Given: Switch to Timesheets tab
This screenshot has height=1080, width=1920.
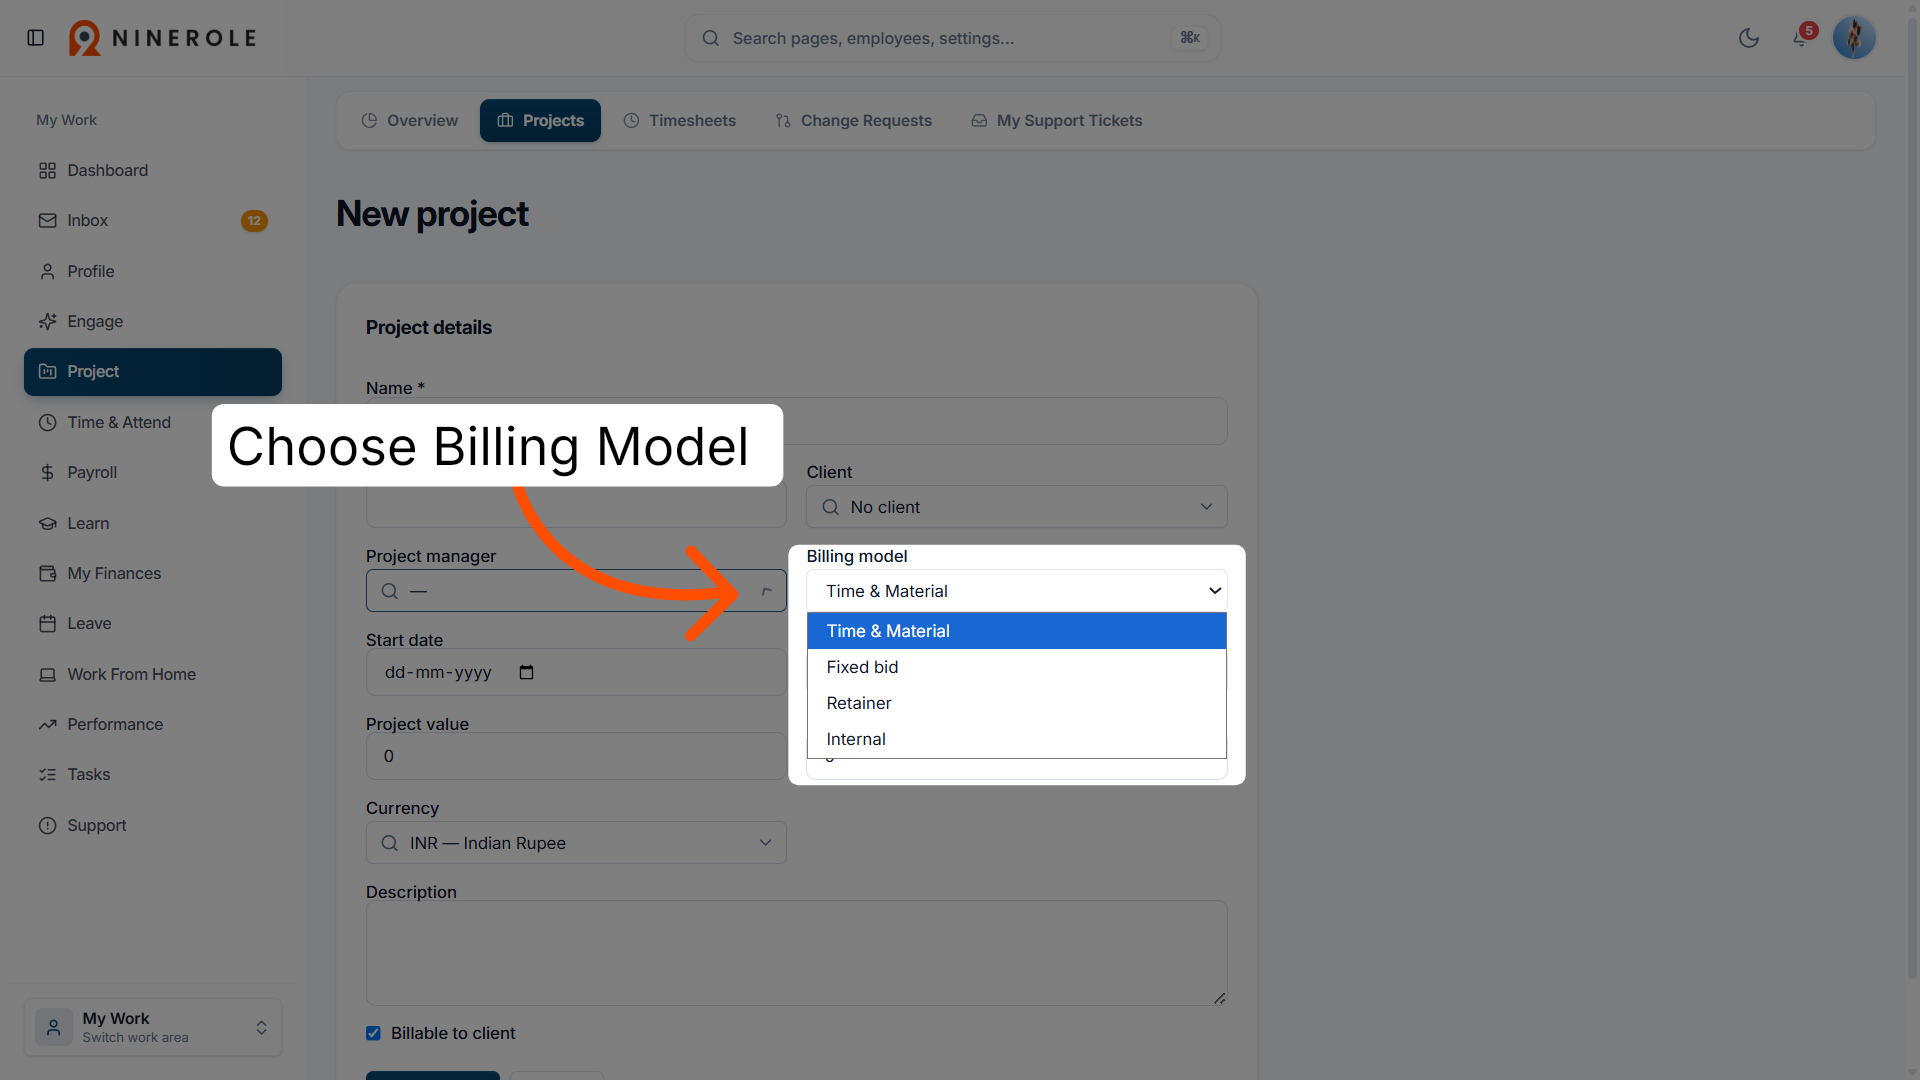Looking at the screenshot, I should click(680, 120).
